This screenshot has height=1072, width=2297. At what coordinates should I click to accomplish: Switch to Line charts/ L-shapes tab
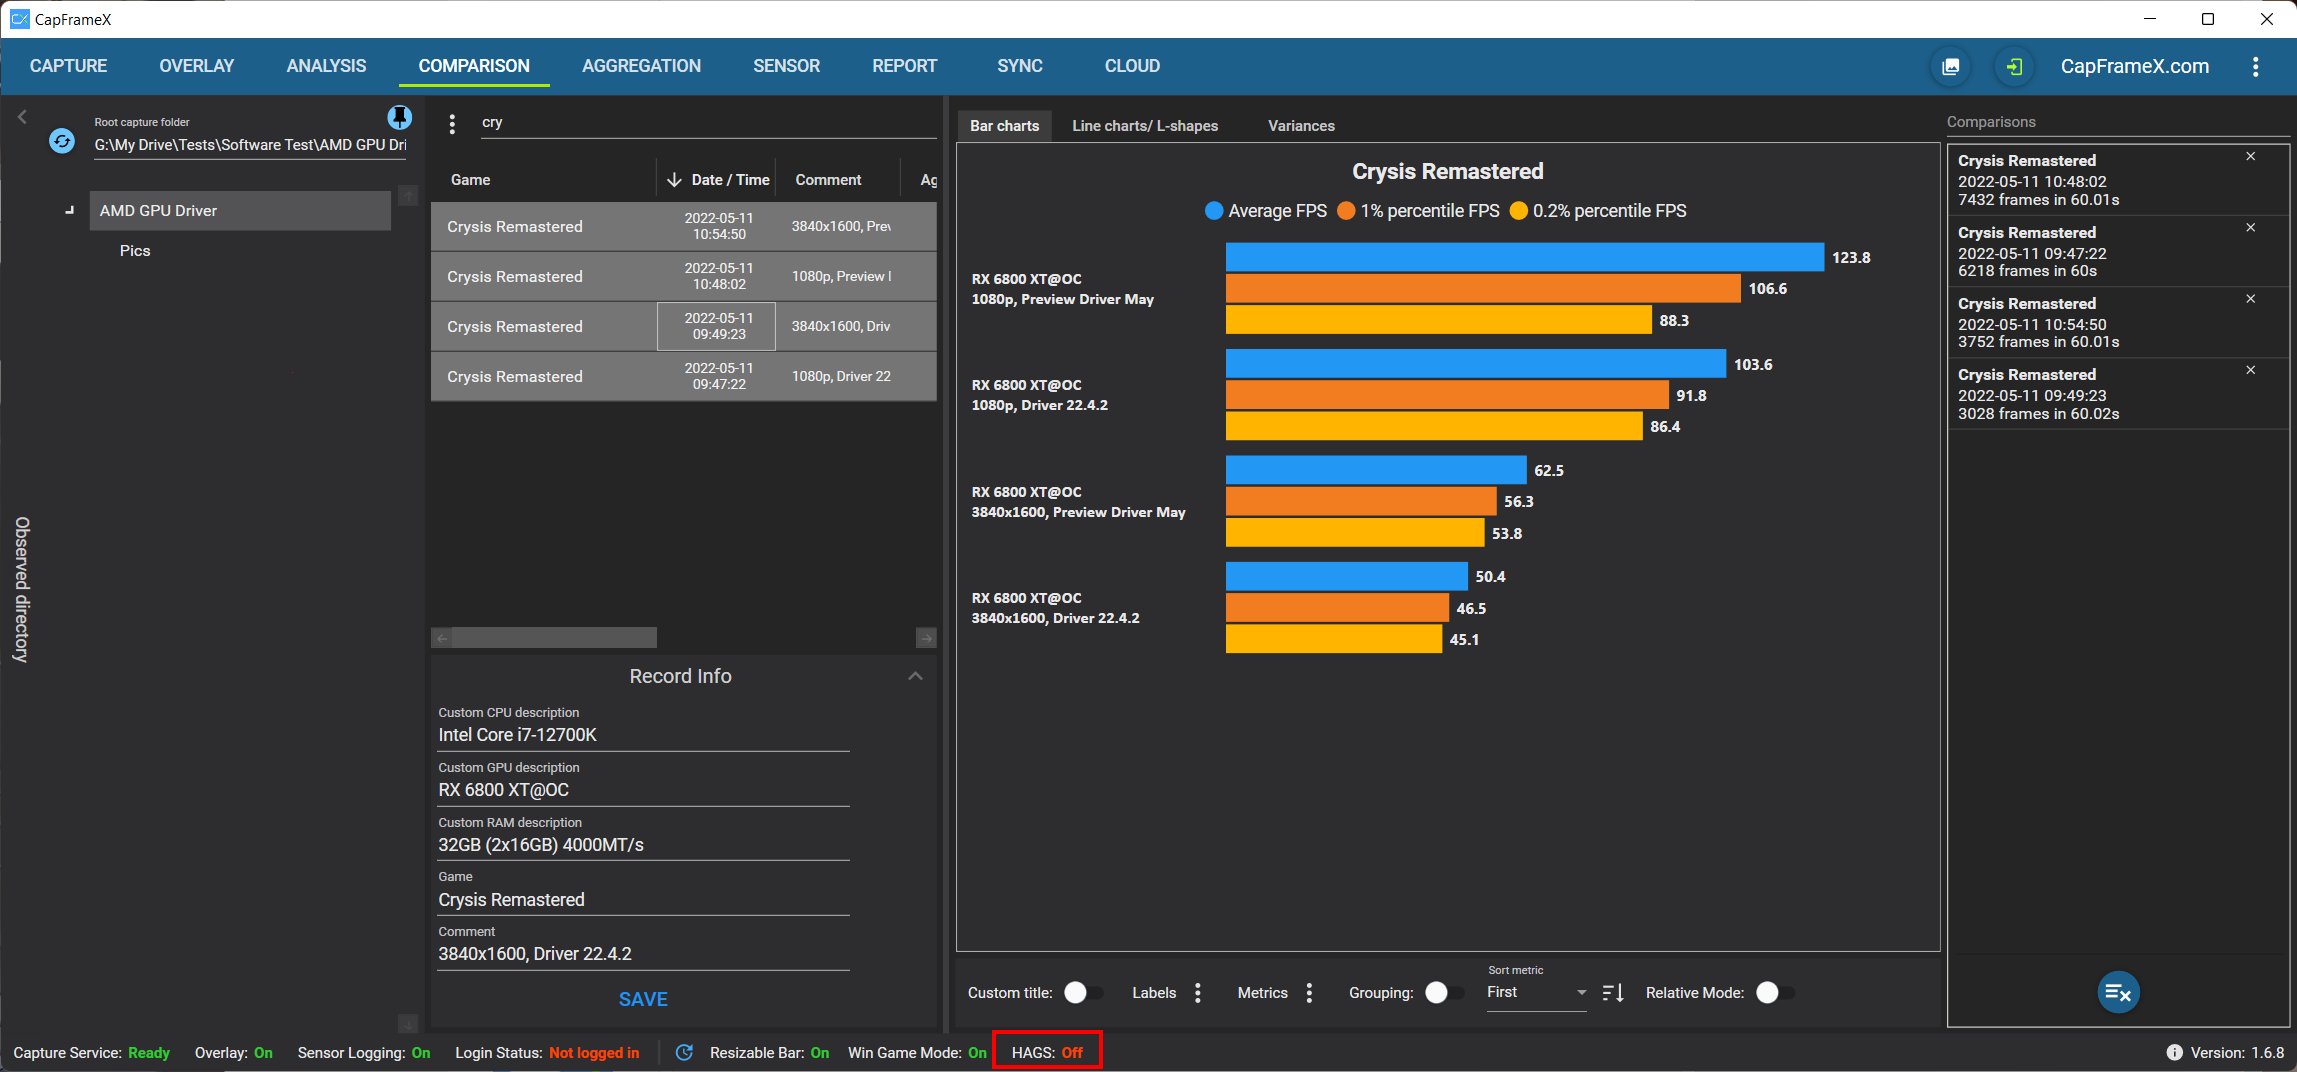pyautogui.click(x=1145, y=126)
